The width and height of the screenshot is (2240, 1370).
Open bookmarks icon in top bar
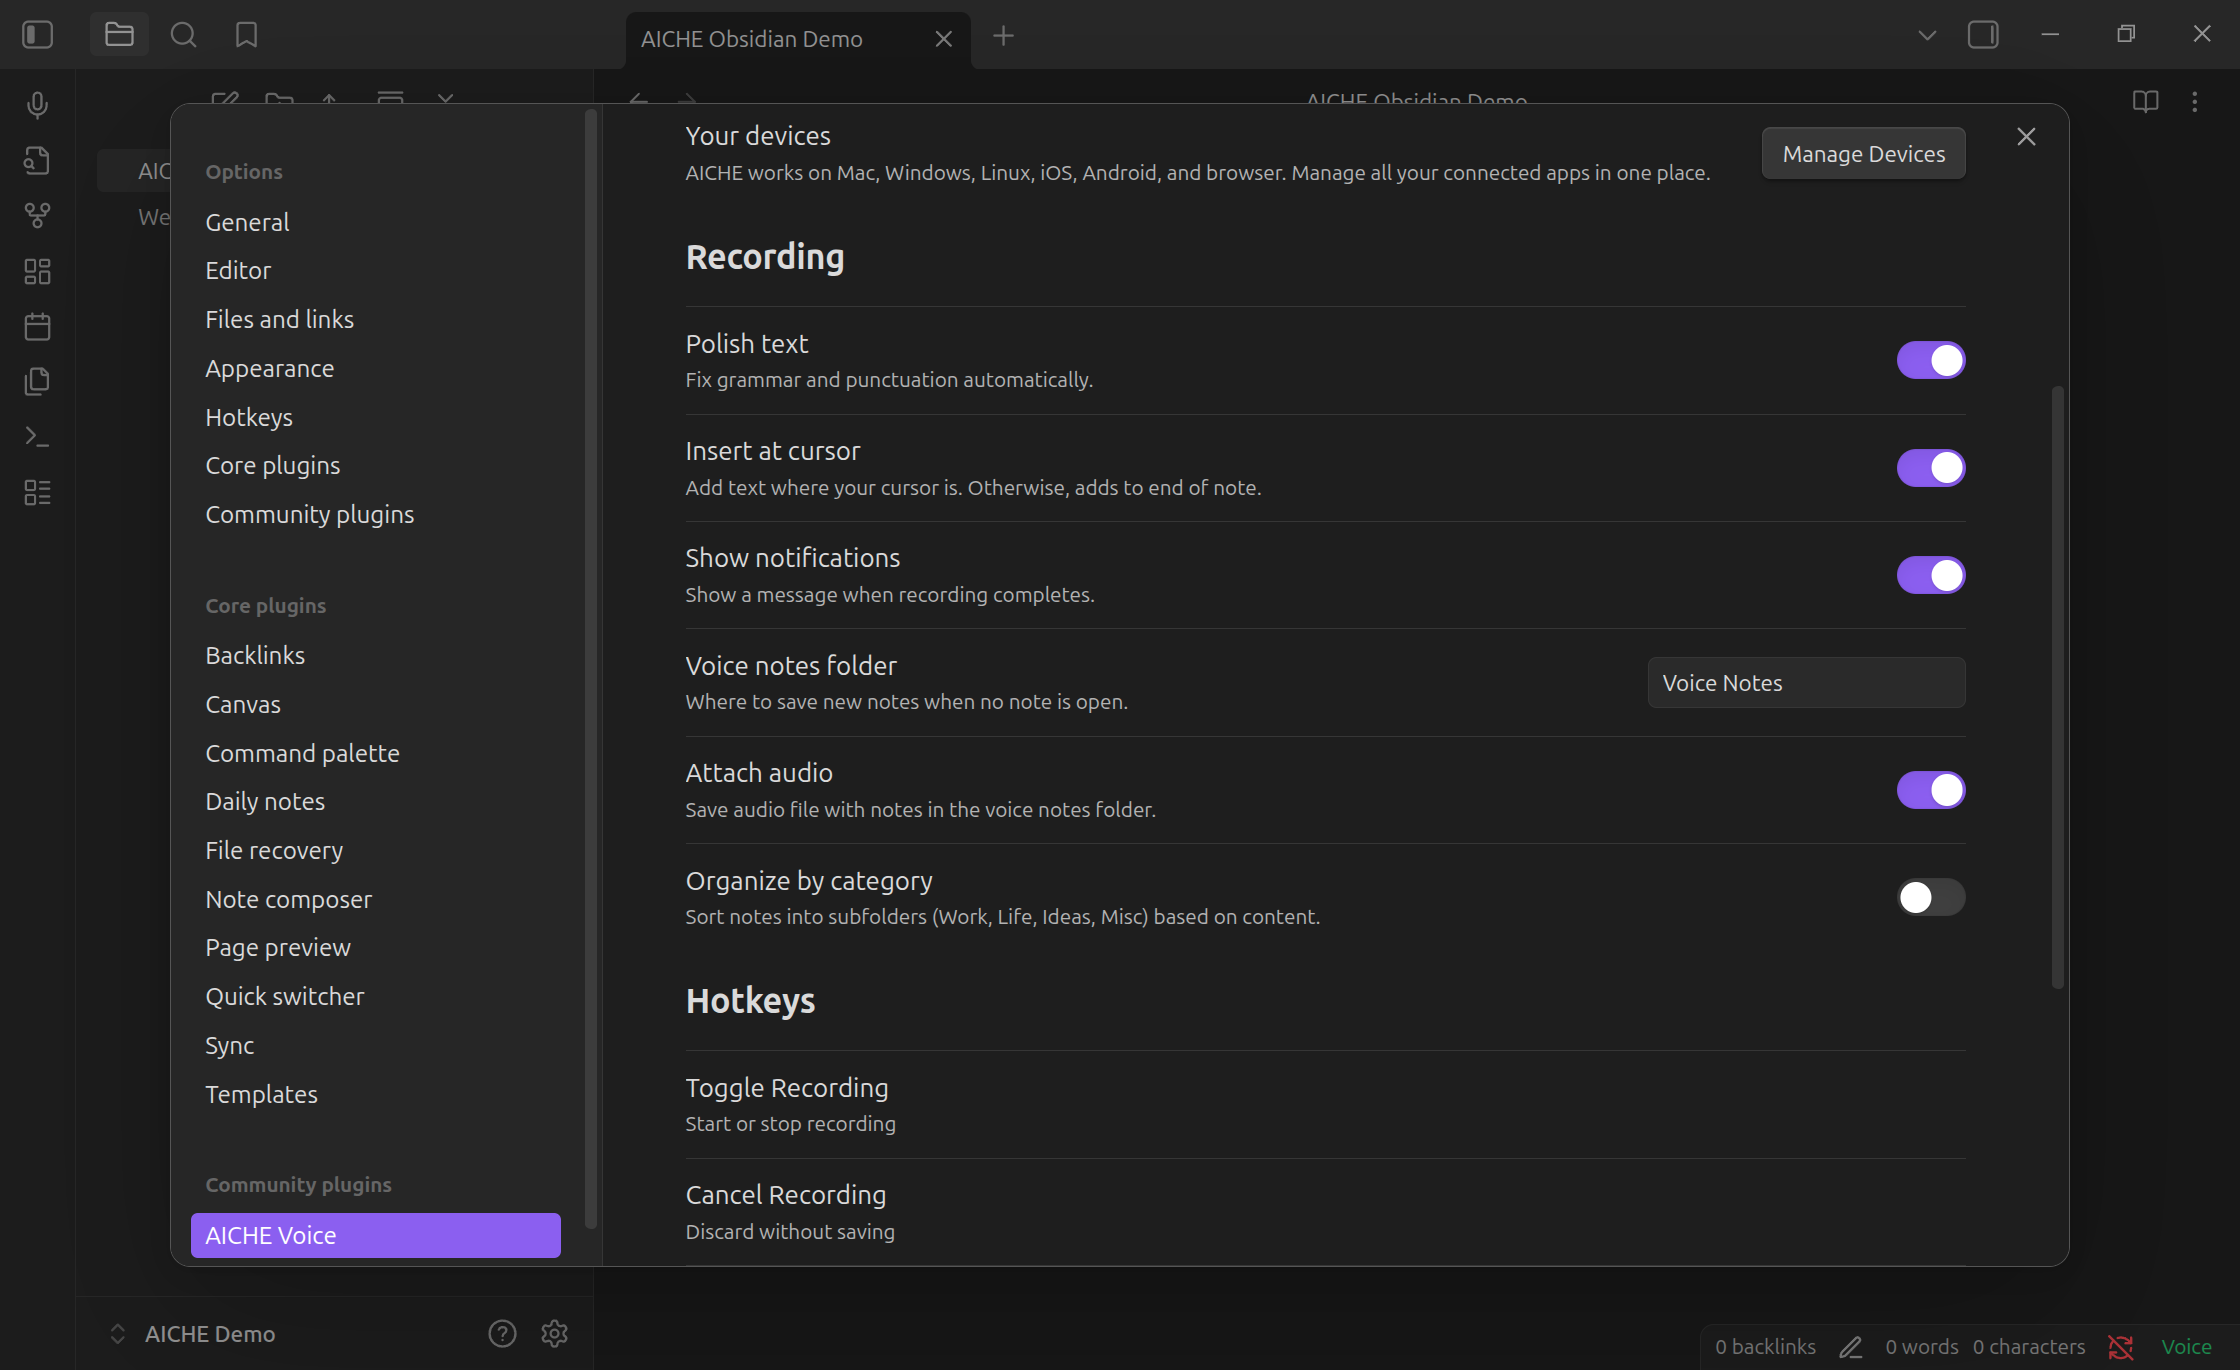(x=246, y=36)
